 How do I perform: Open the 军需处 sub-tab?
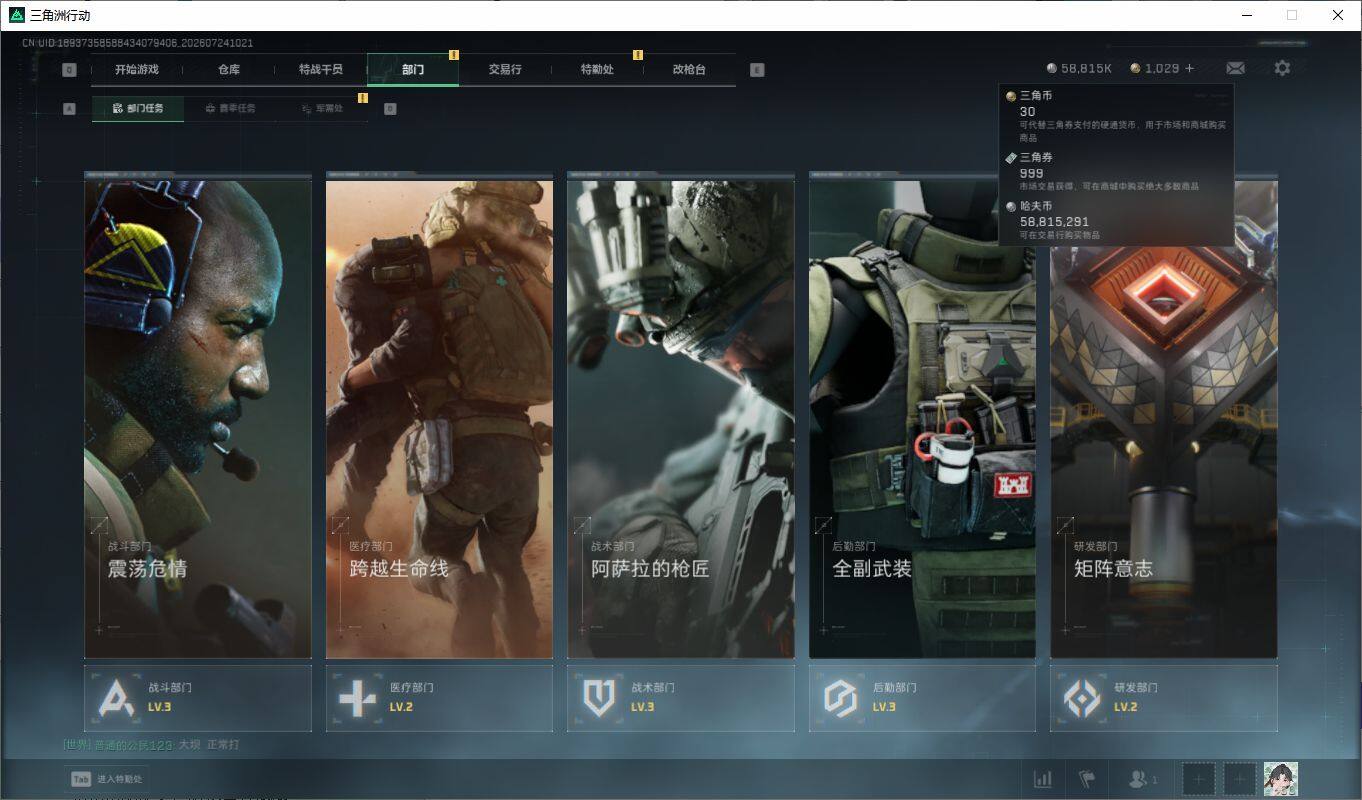pos(322,108)
